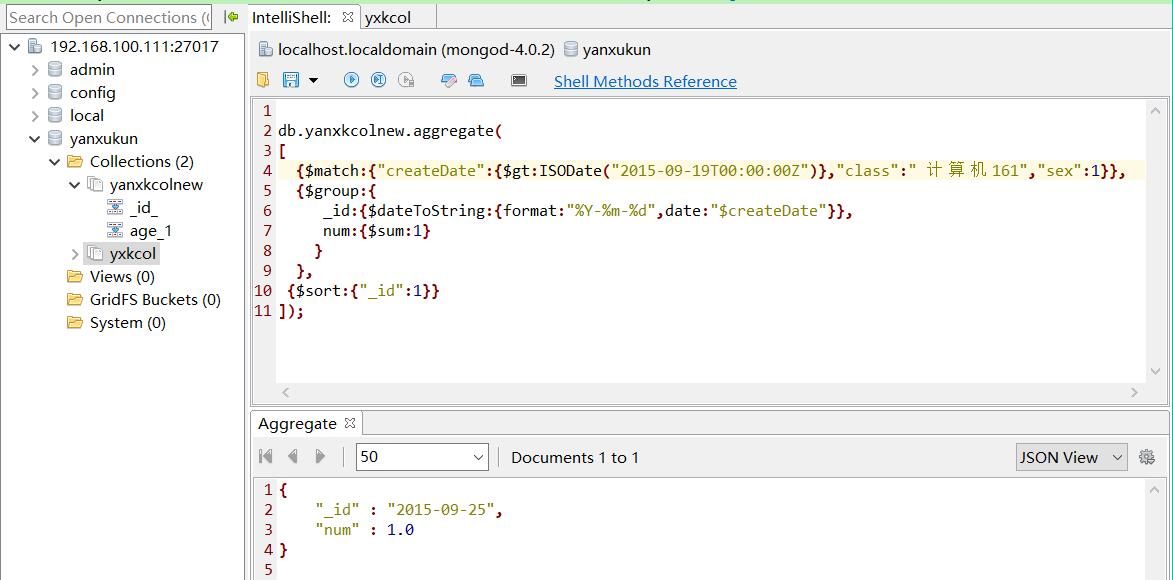Open Shell Methods Reference link

pos(645,82)
